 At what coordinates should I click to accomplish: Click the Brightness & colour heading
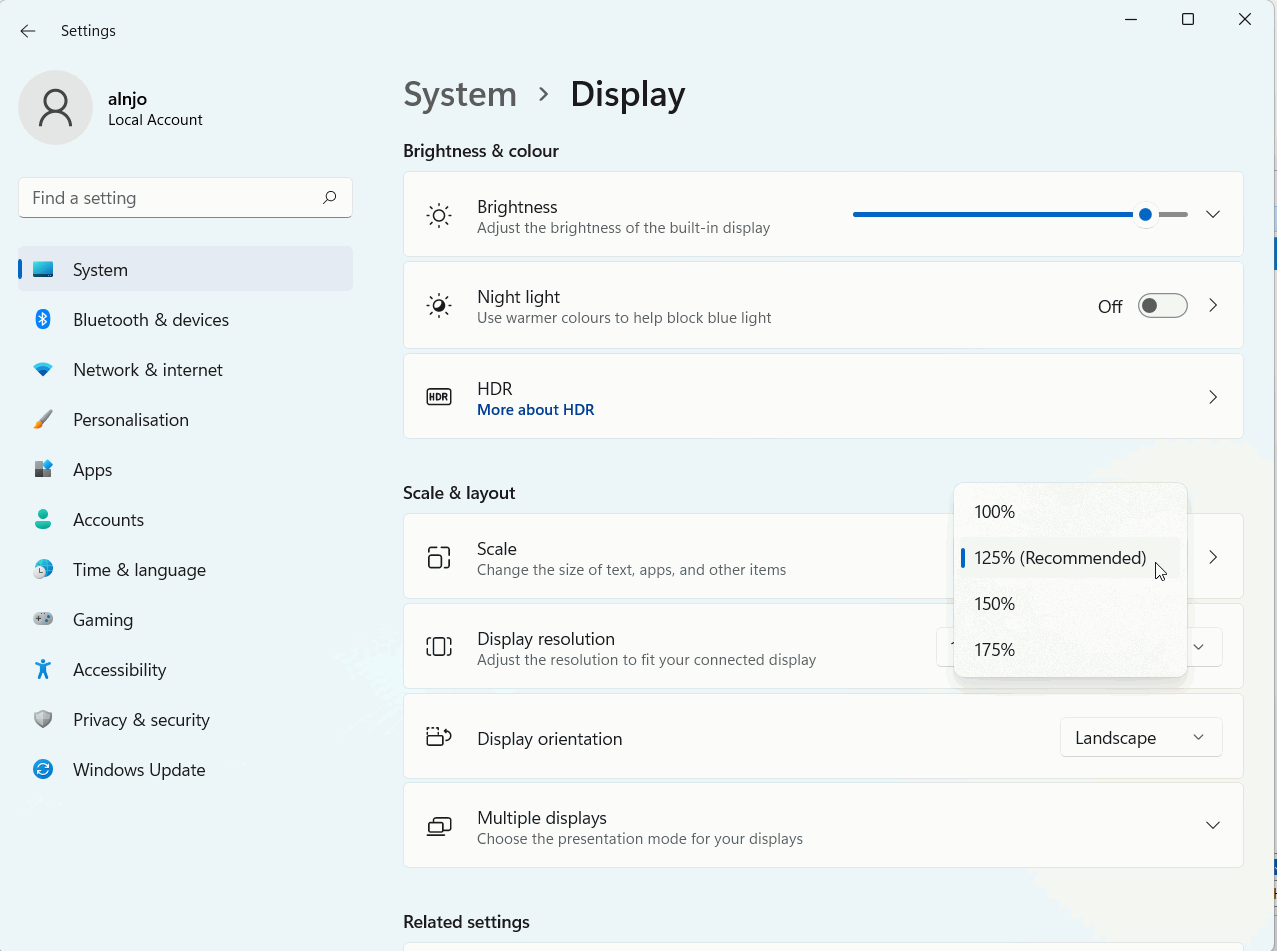(x=481, y=151)
